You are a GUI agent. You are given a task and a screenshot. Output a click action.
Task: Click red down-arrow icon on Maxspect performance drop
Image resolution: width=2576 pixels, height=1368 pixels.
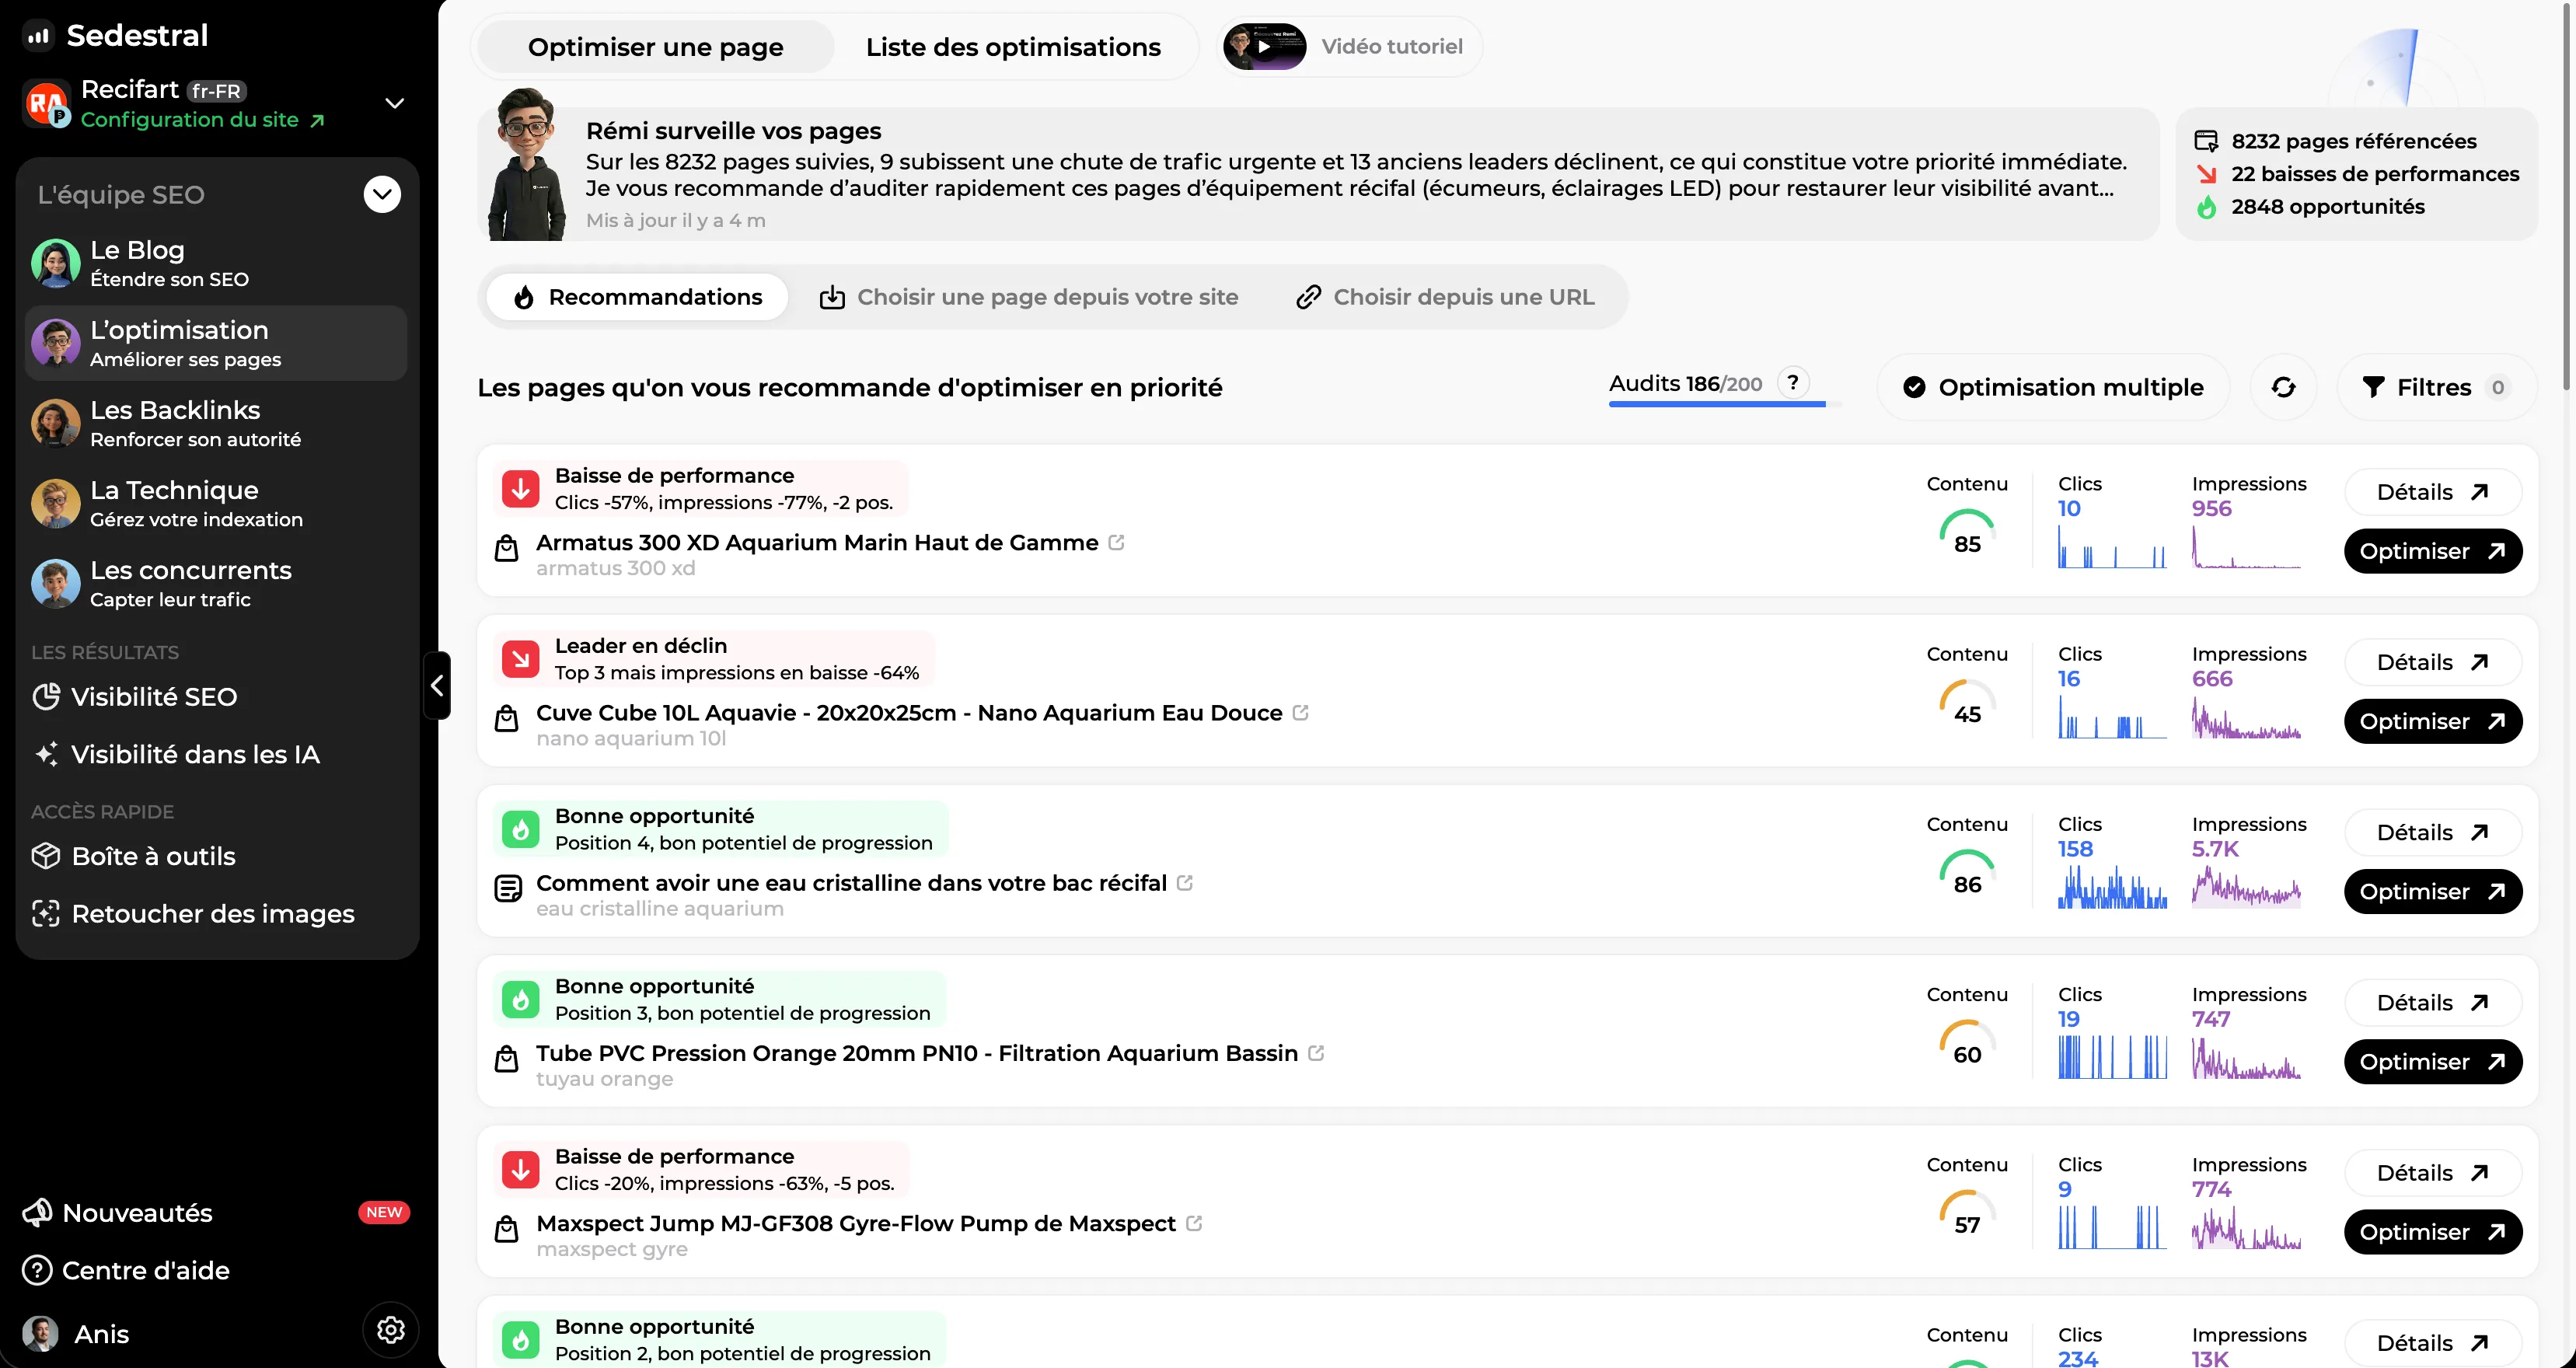point(520,1169)
